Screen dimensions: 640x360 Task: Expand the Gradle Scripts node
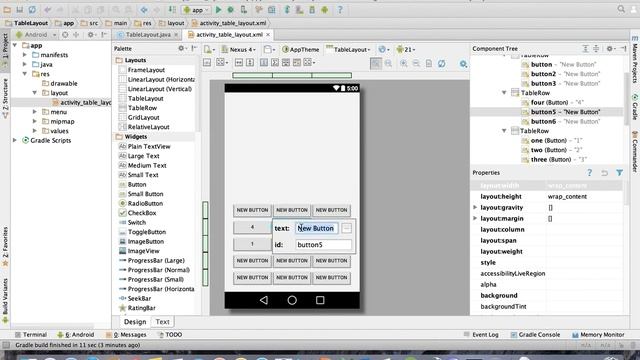tap(15, 140)
